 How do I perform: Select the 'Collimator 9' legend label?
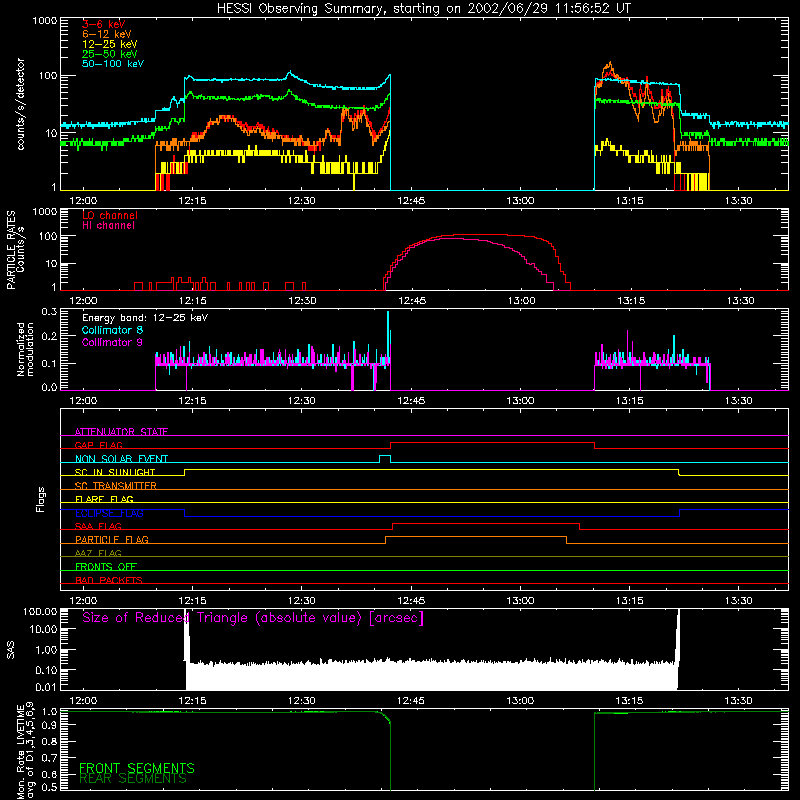click(x=112, y=342)
